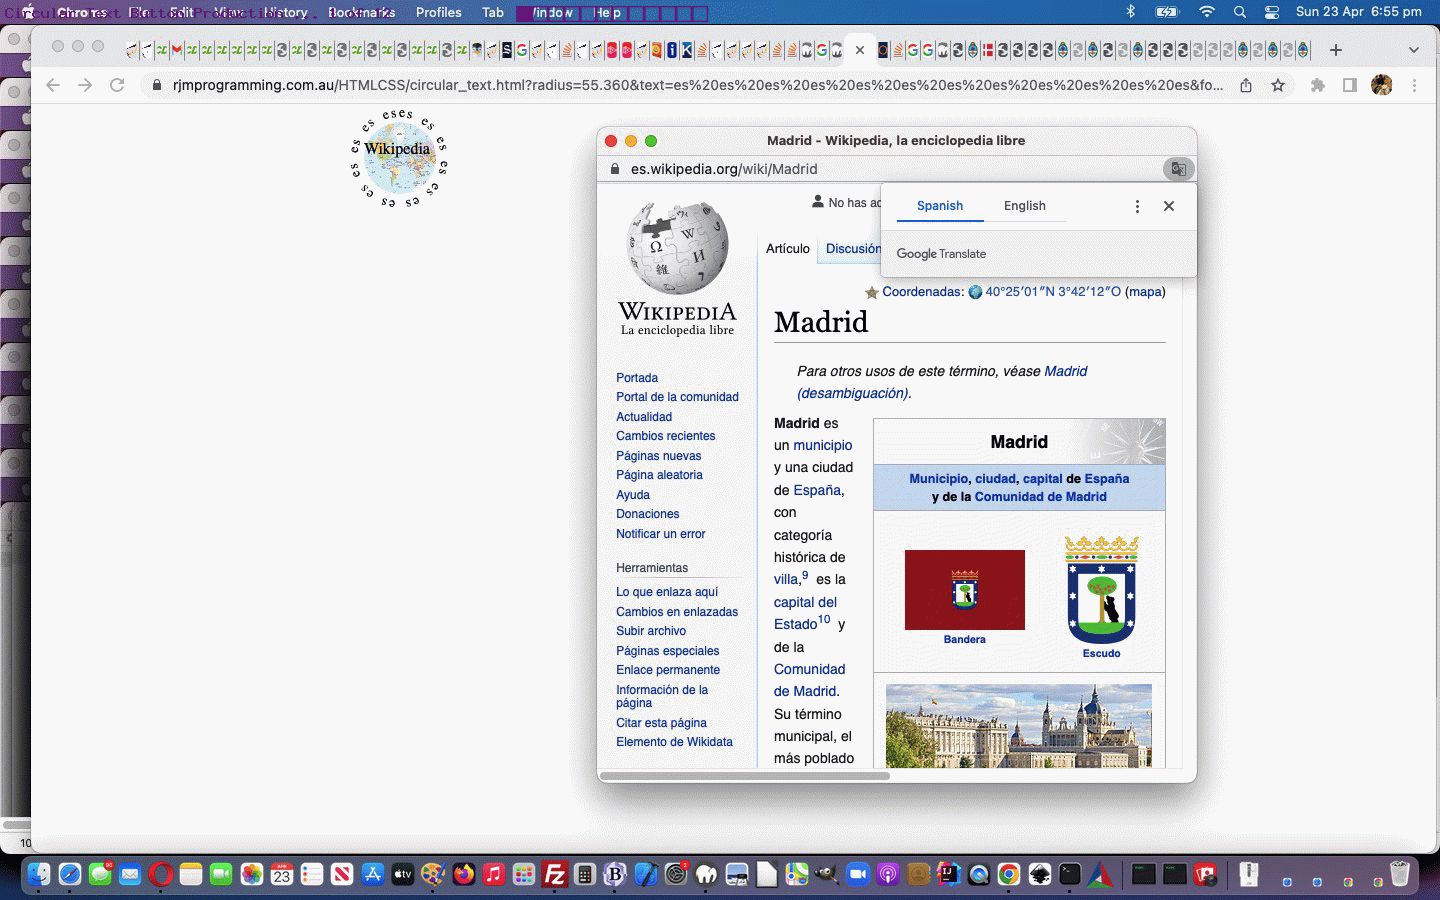Open Lo que enlaza aquí link

(x=667, y=592)
